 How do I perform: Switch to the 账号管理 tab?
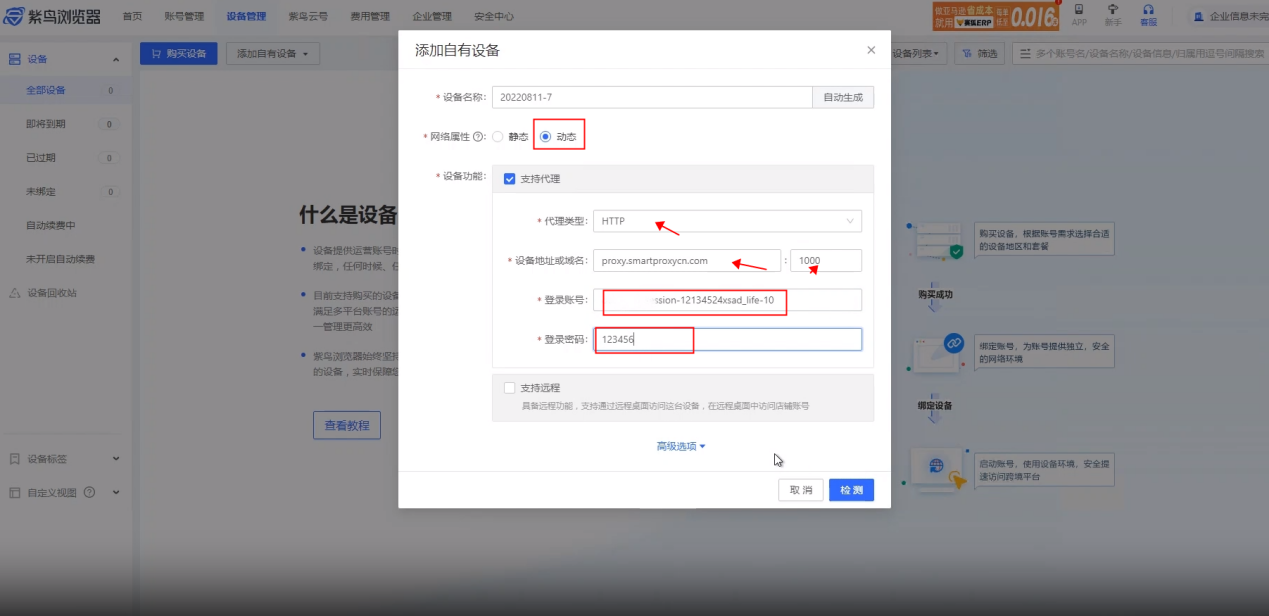[x=184, y=17]
